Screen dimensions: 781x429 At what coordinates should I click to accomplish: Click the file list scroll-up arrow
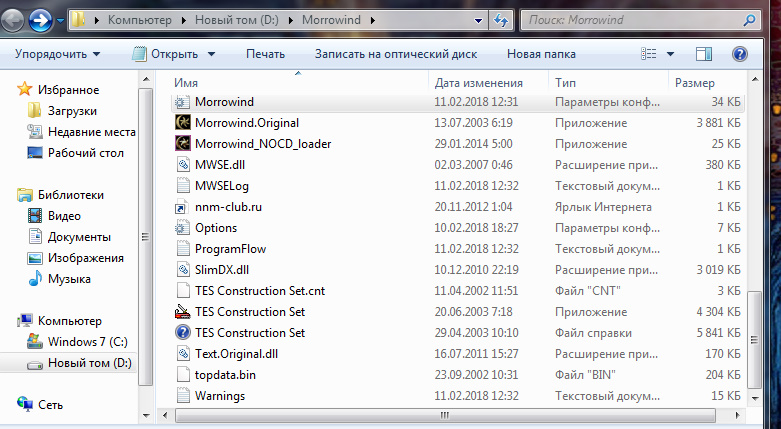point(755,79)
